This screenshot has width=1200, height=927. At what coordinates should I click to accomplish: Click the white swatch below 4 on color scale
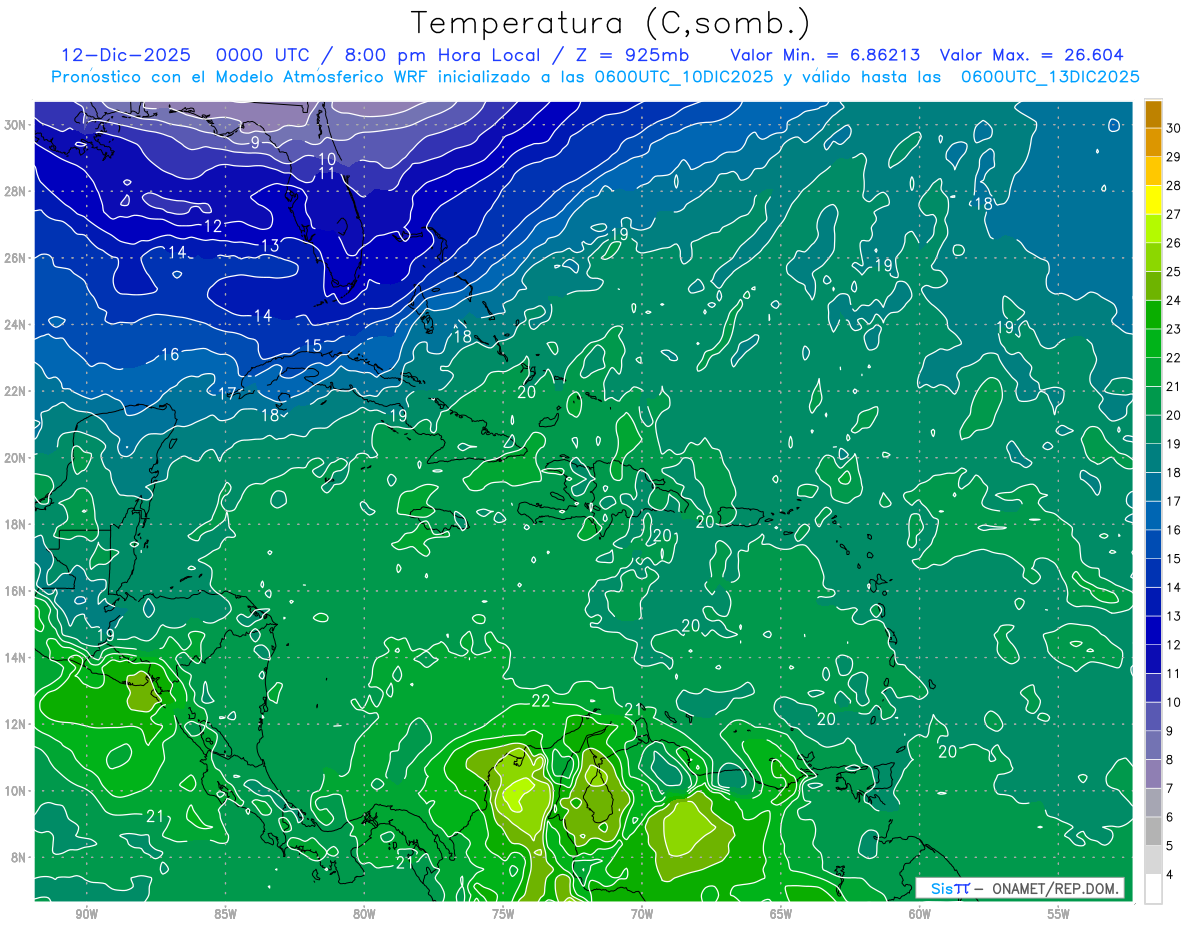[x=1153, y=889]
